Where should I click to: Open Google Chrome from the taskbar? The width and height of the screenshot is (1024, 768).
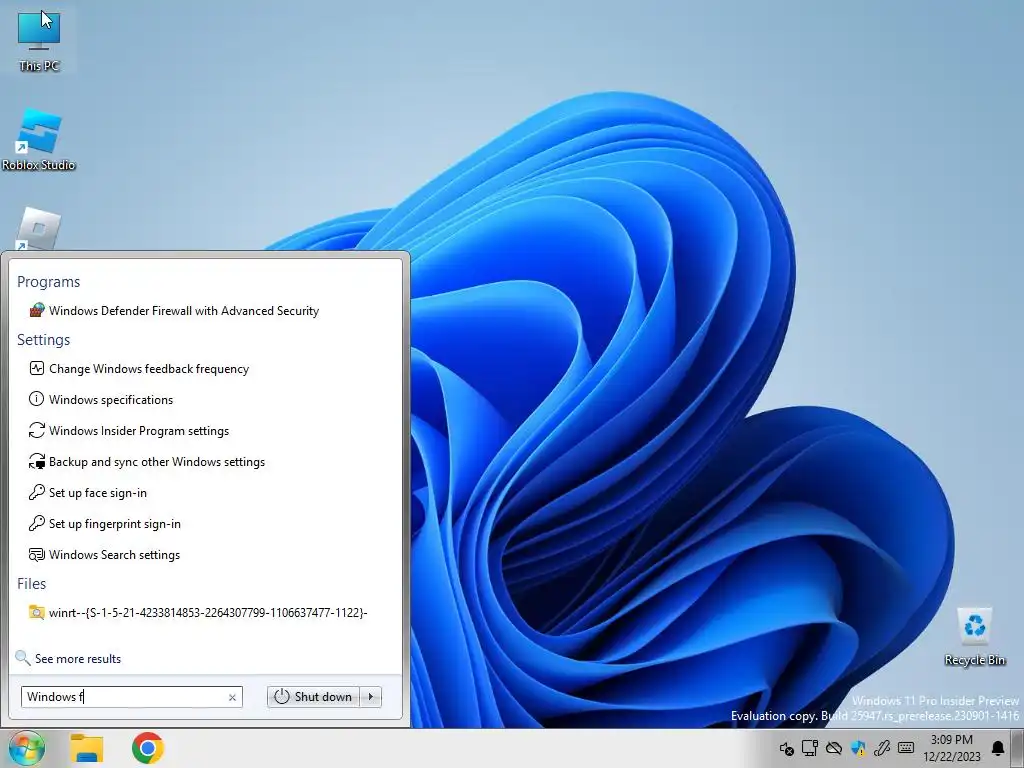coord(148,748)
